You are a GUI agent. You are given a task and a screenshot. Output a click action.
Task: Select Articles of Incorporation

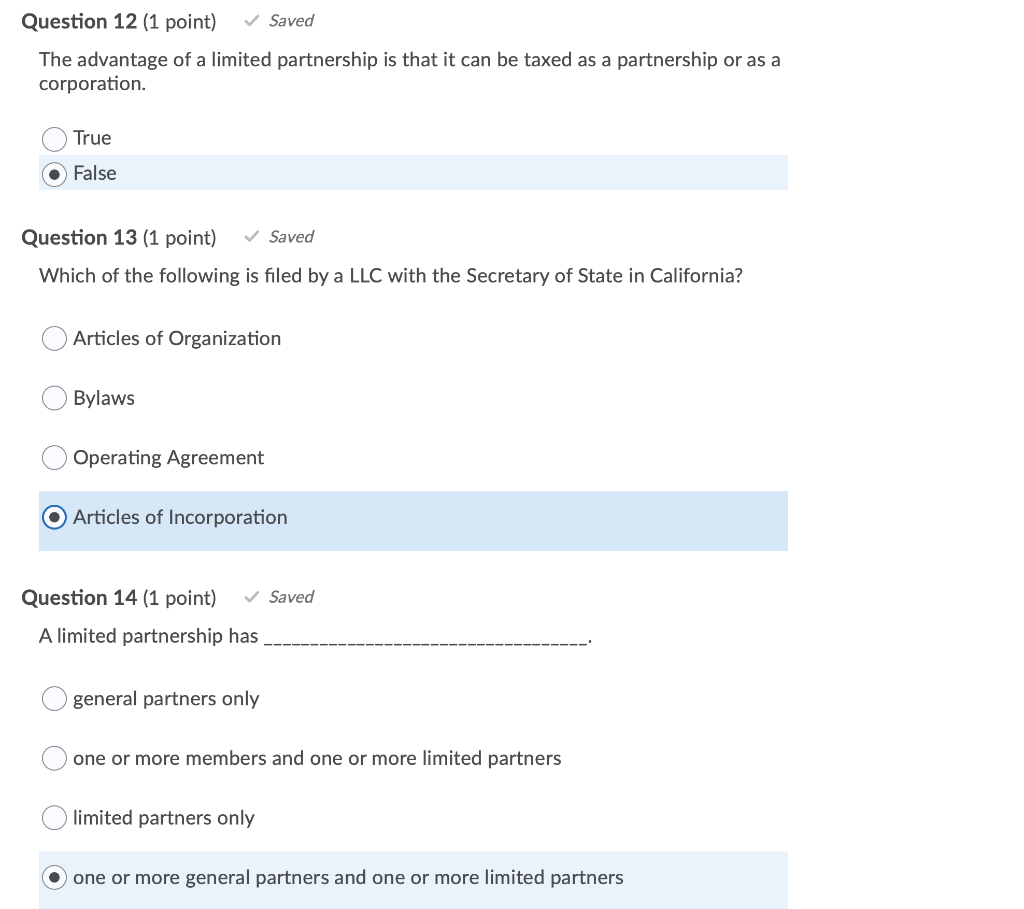54,517
